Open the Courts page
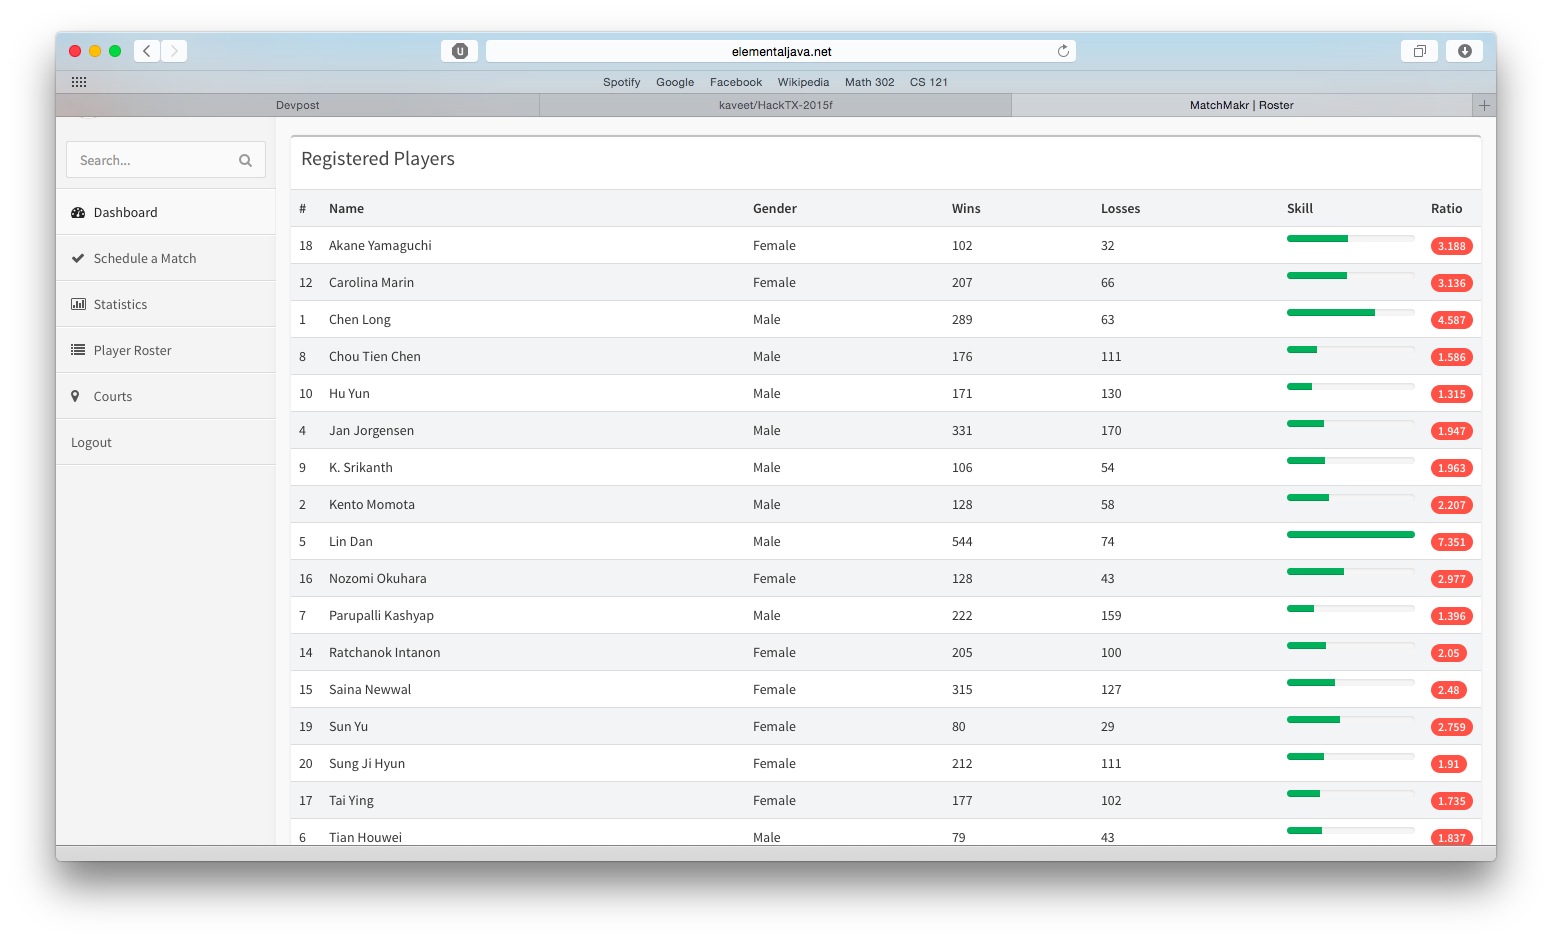Viewport: 1552px width, 941px height. click(x=166, y=396)
